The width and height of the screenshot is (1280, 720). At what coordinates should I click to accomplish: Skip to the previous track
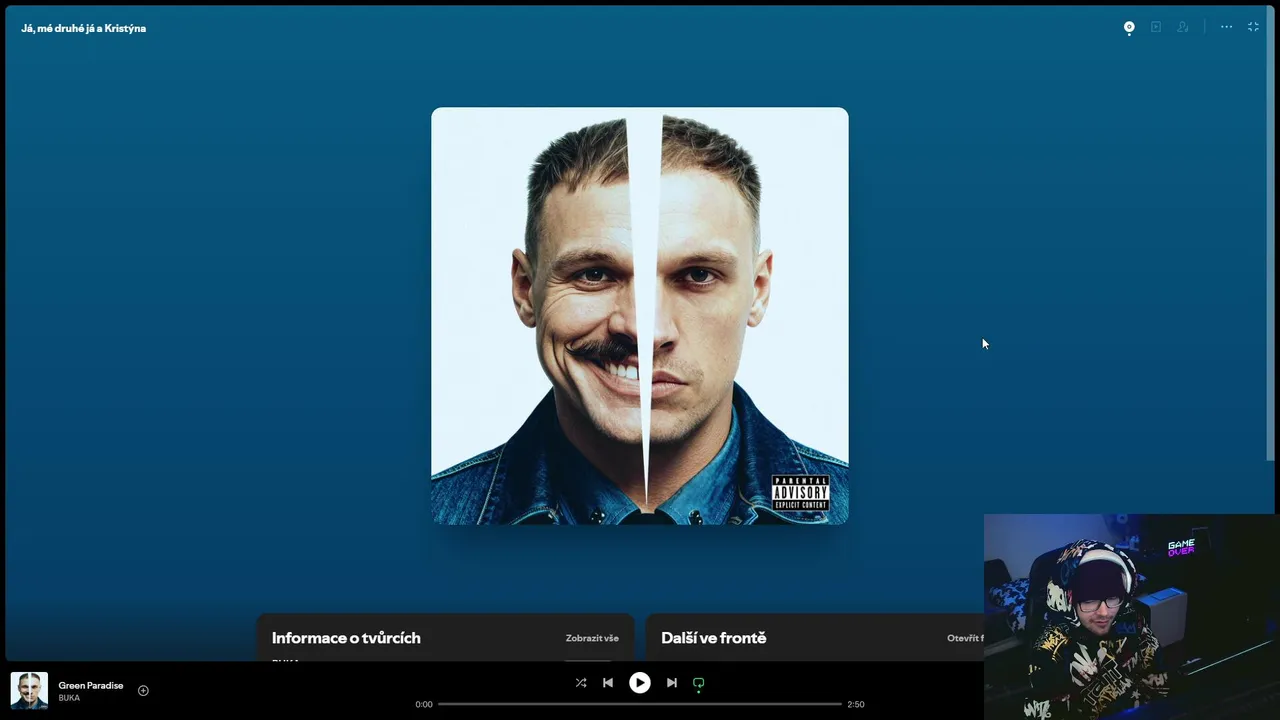(x=608, y=683)
